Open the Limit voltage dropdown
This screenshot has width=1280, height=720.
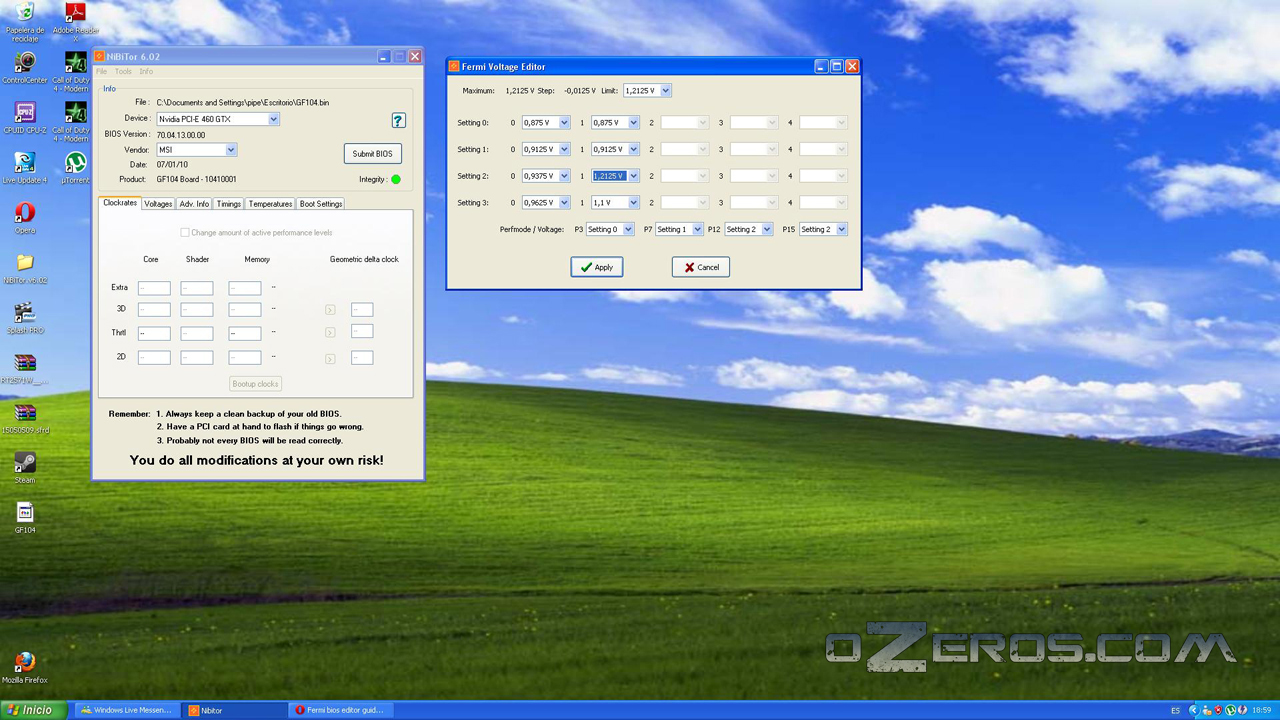coord(666,91)
